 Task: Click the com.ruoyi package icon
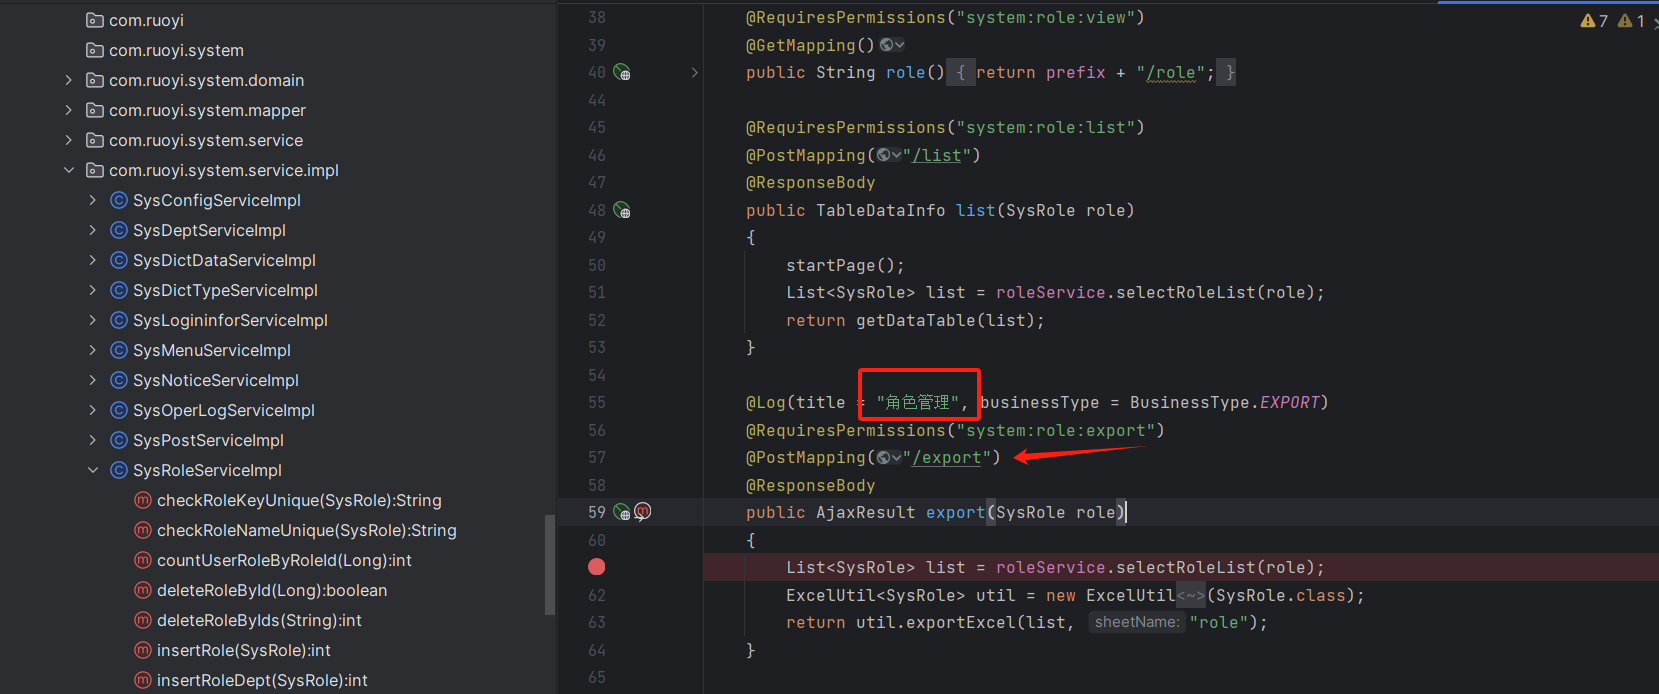(x=95, y=20)
